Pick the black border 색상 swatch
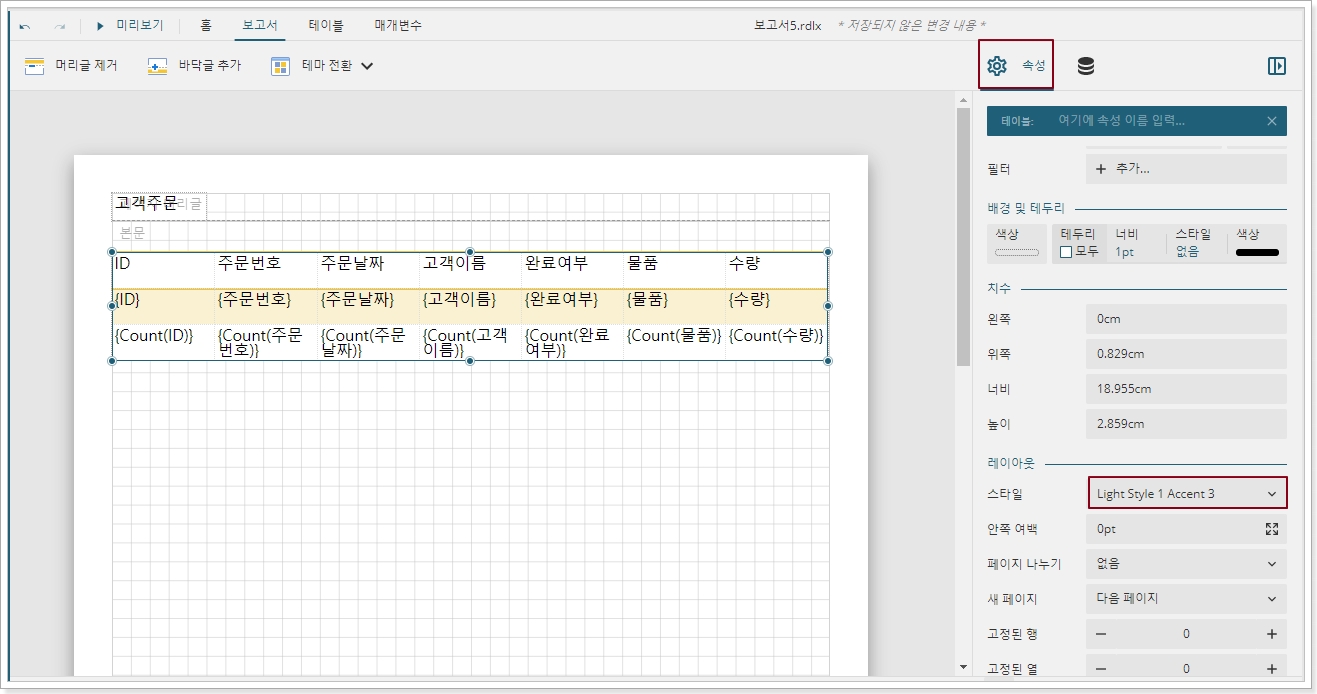 (x=1257, y=252)
